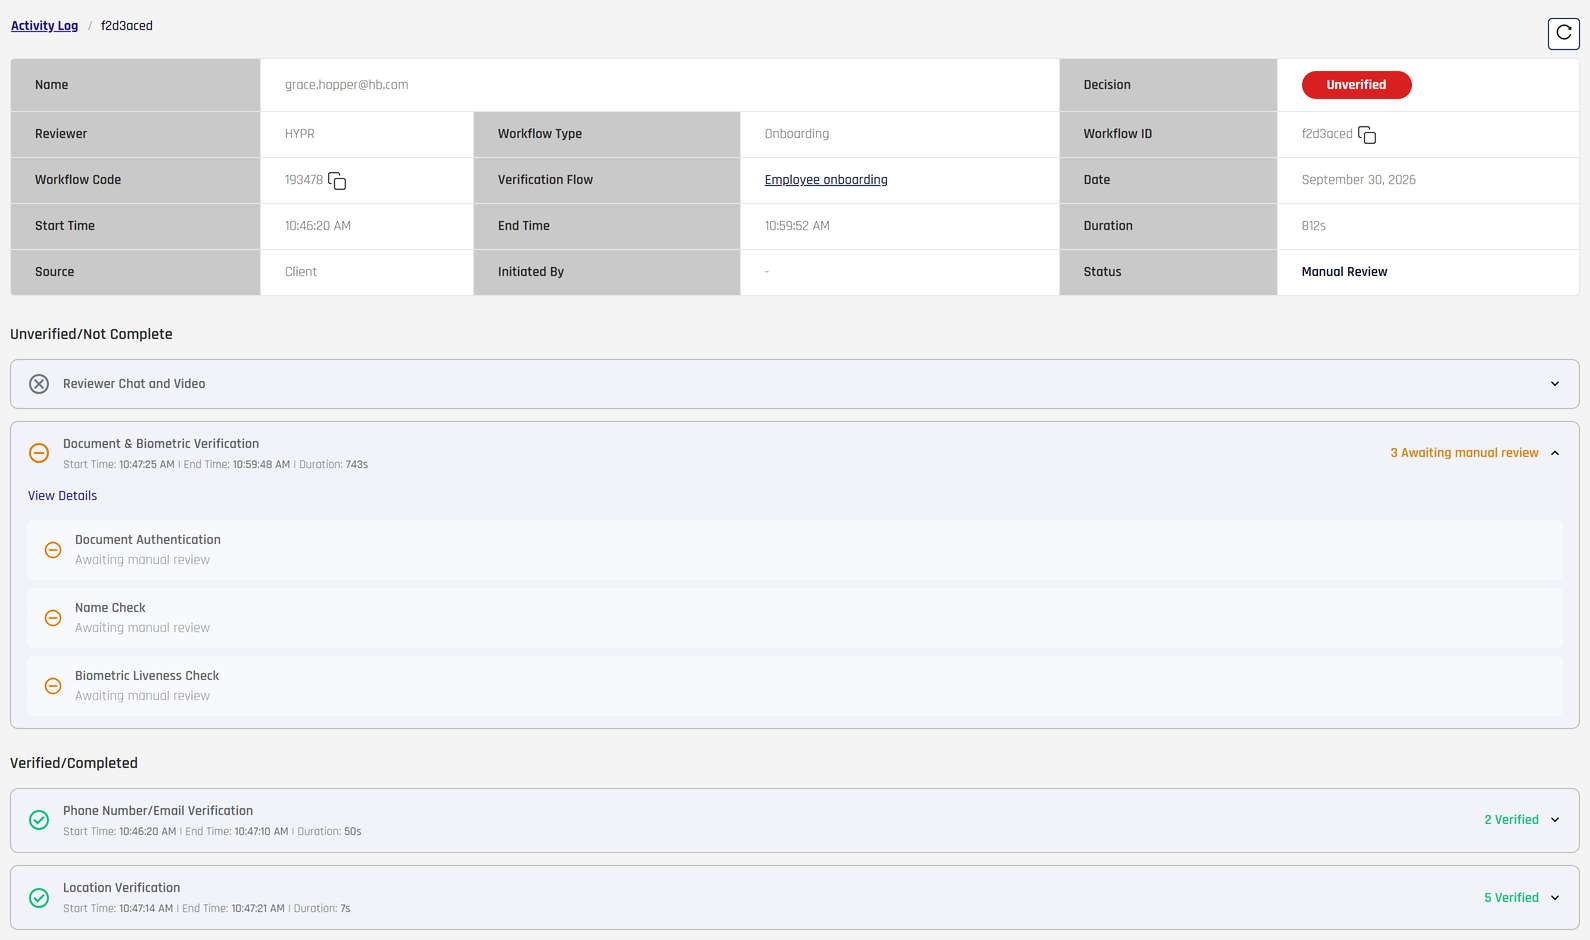Viewport: 1590px width, 940px height.
Task: Click the HYPR reviewer value
Action: 300,134
